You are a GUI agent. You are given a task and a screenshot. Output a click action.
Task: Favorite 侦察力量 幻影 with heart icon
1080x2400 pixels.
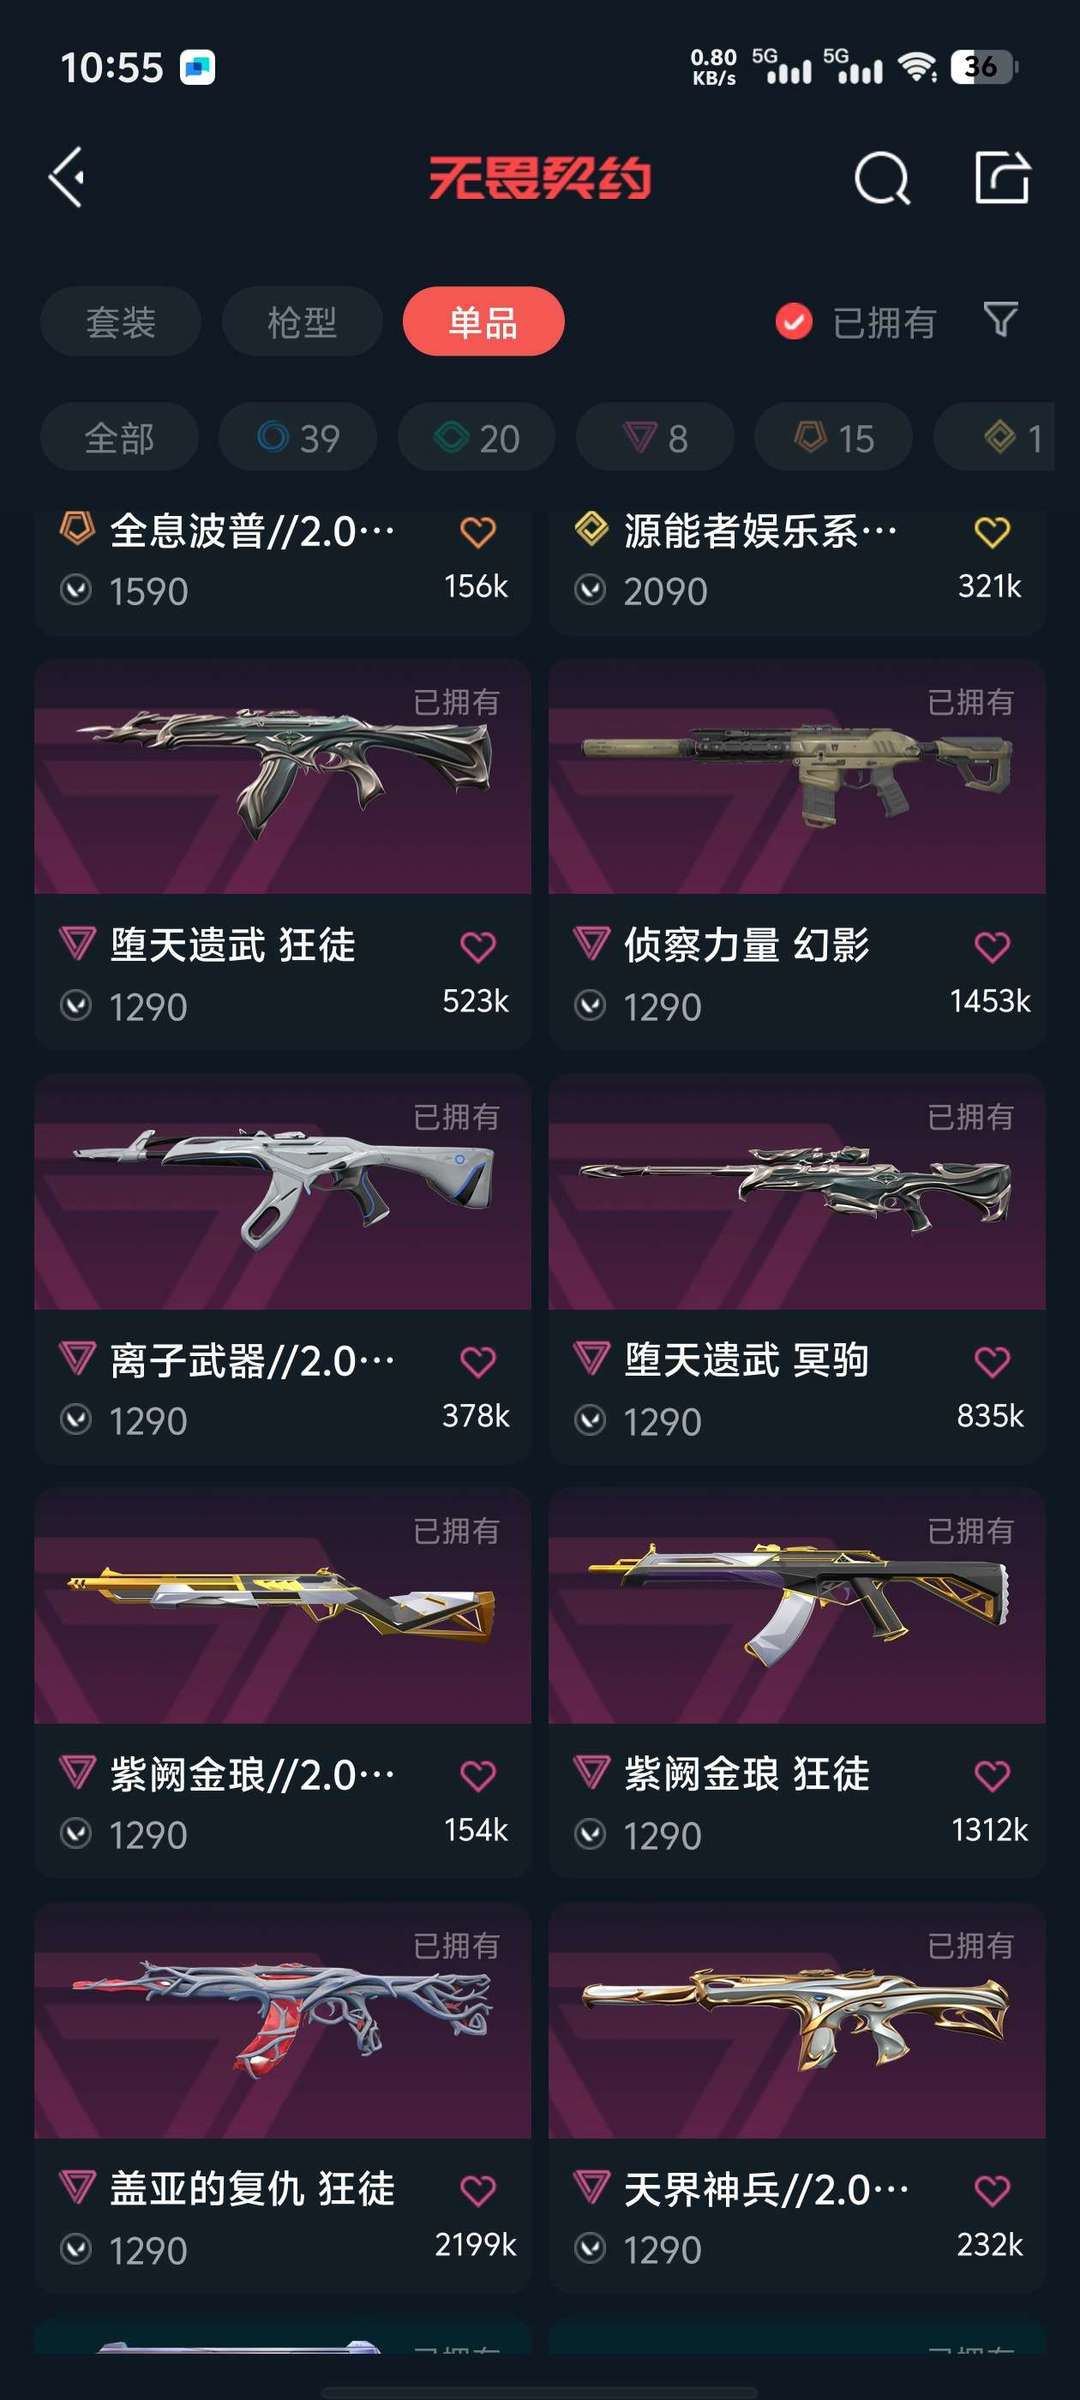(992, 946)
